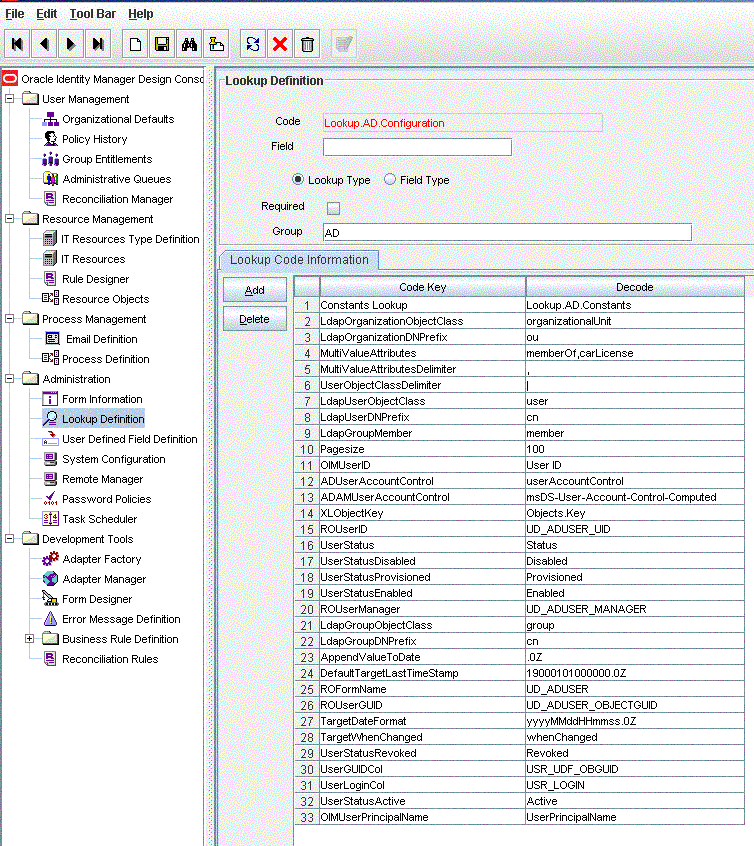
Task: Collapse the Resource Management folder
Action: pyautogui.click(x=10, y=219)
